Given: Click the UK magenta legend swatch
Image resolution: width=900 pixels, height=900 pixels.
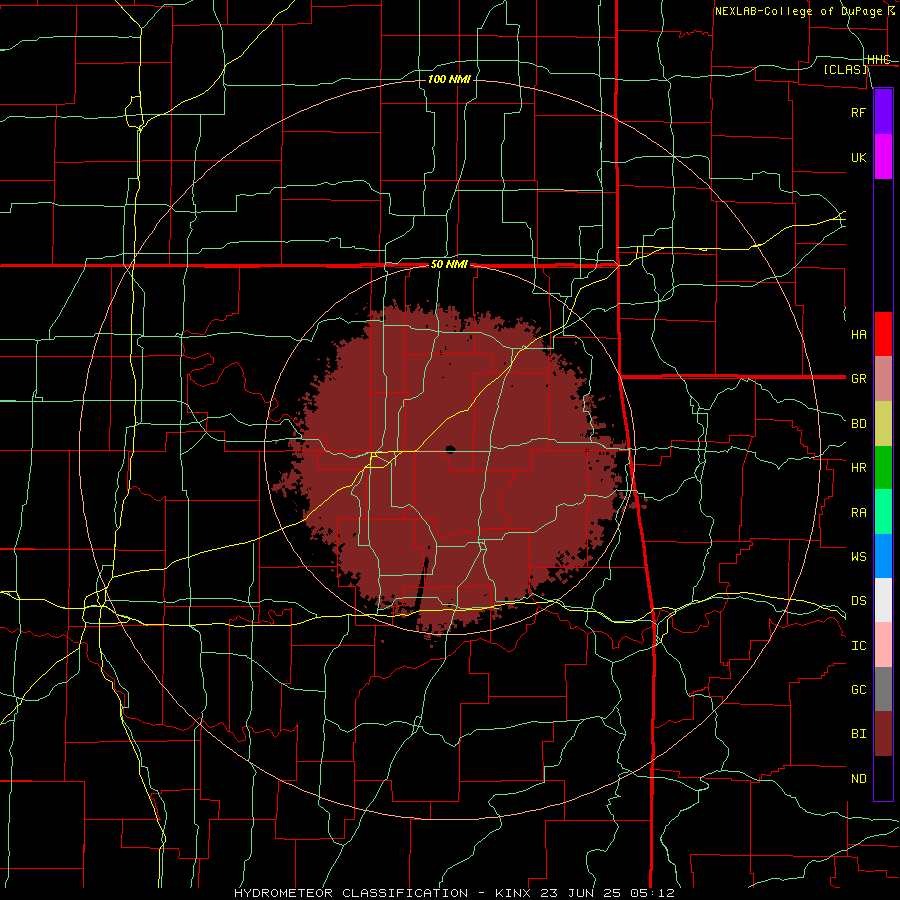Looking at the screenshot, I should pyautogui.click(x=883, y=157).
